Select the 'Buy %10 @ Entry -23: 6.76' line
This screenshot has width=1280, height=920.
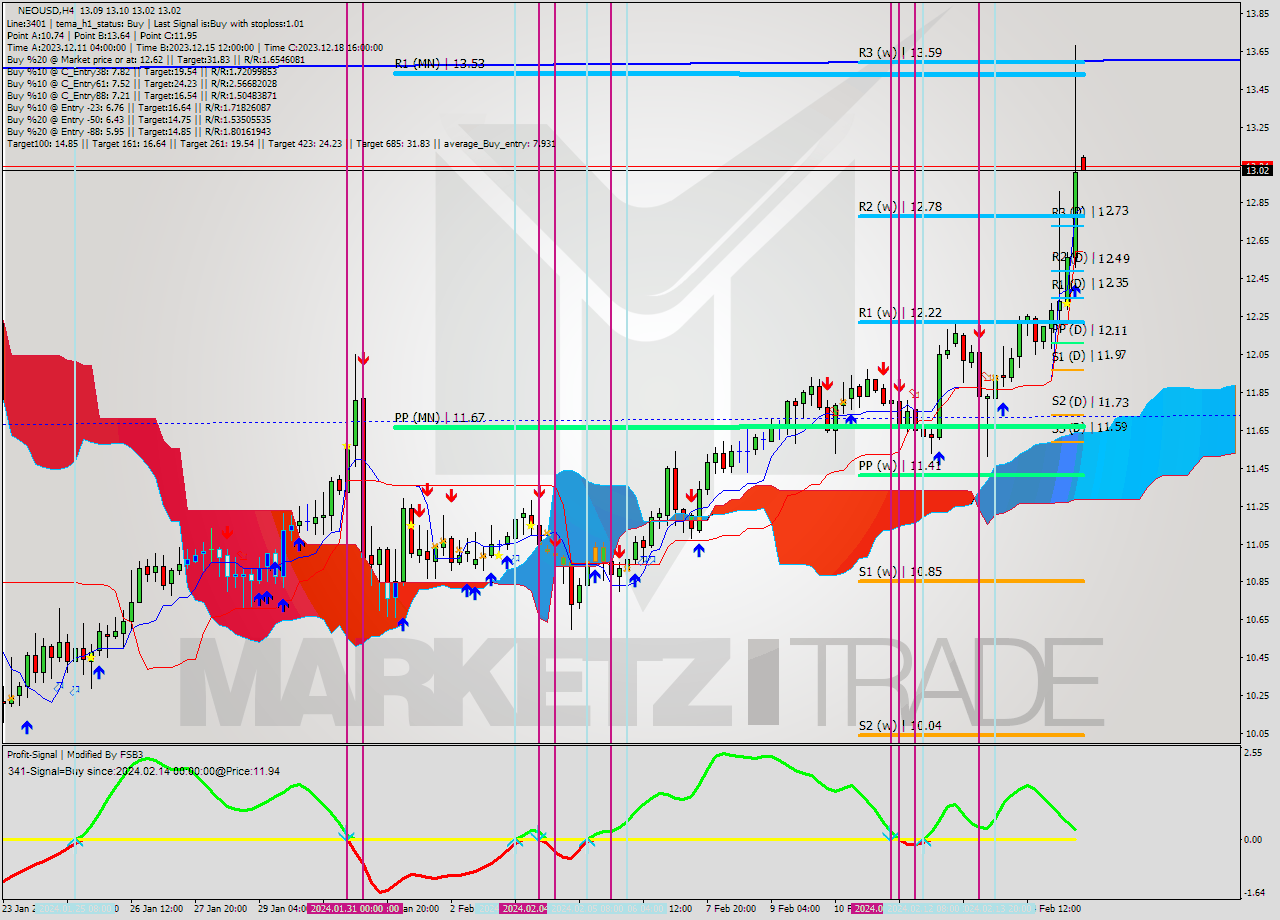pos(138,107)
